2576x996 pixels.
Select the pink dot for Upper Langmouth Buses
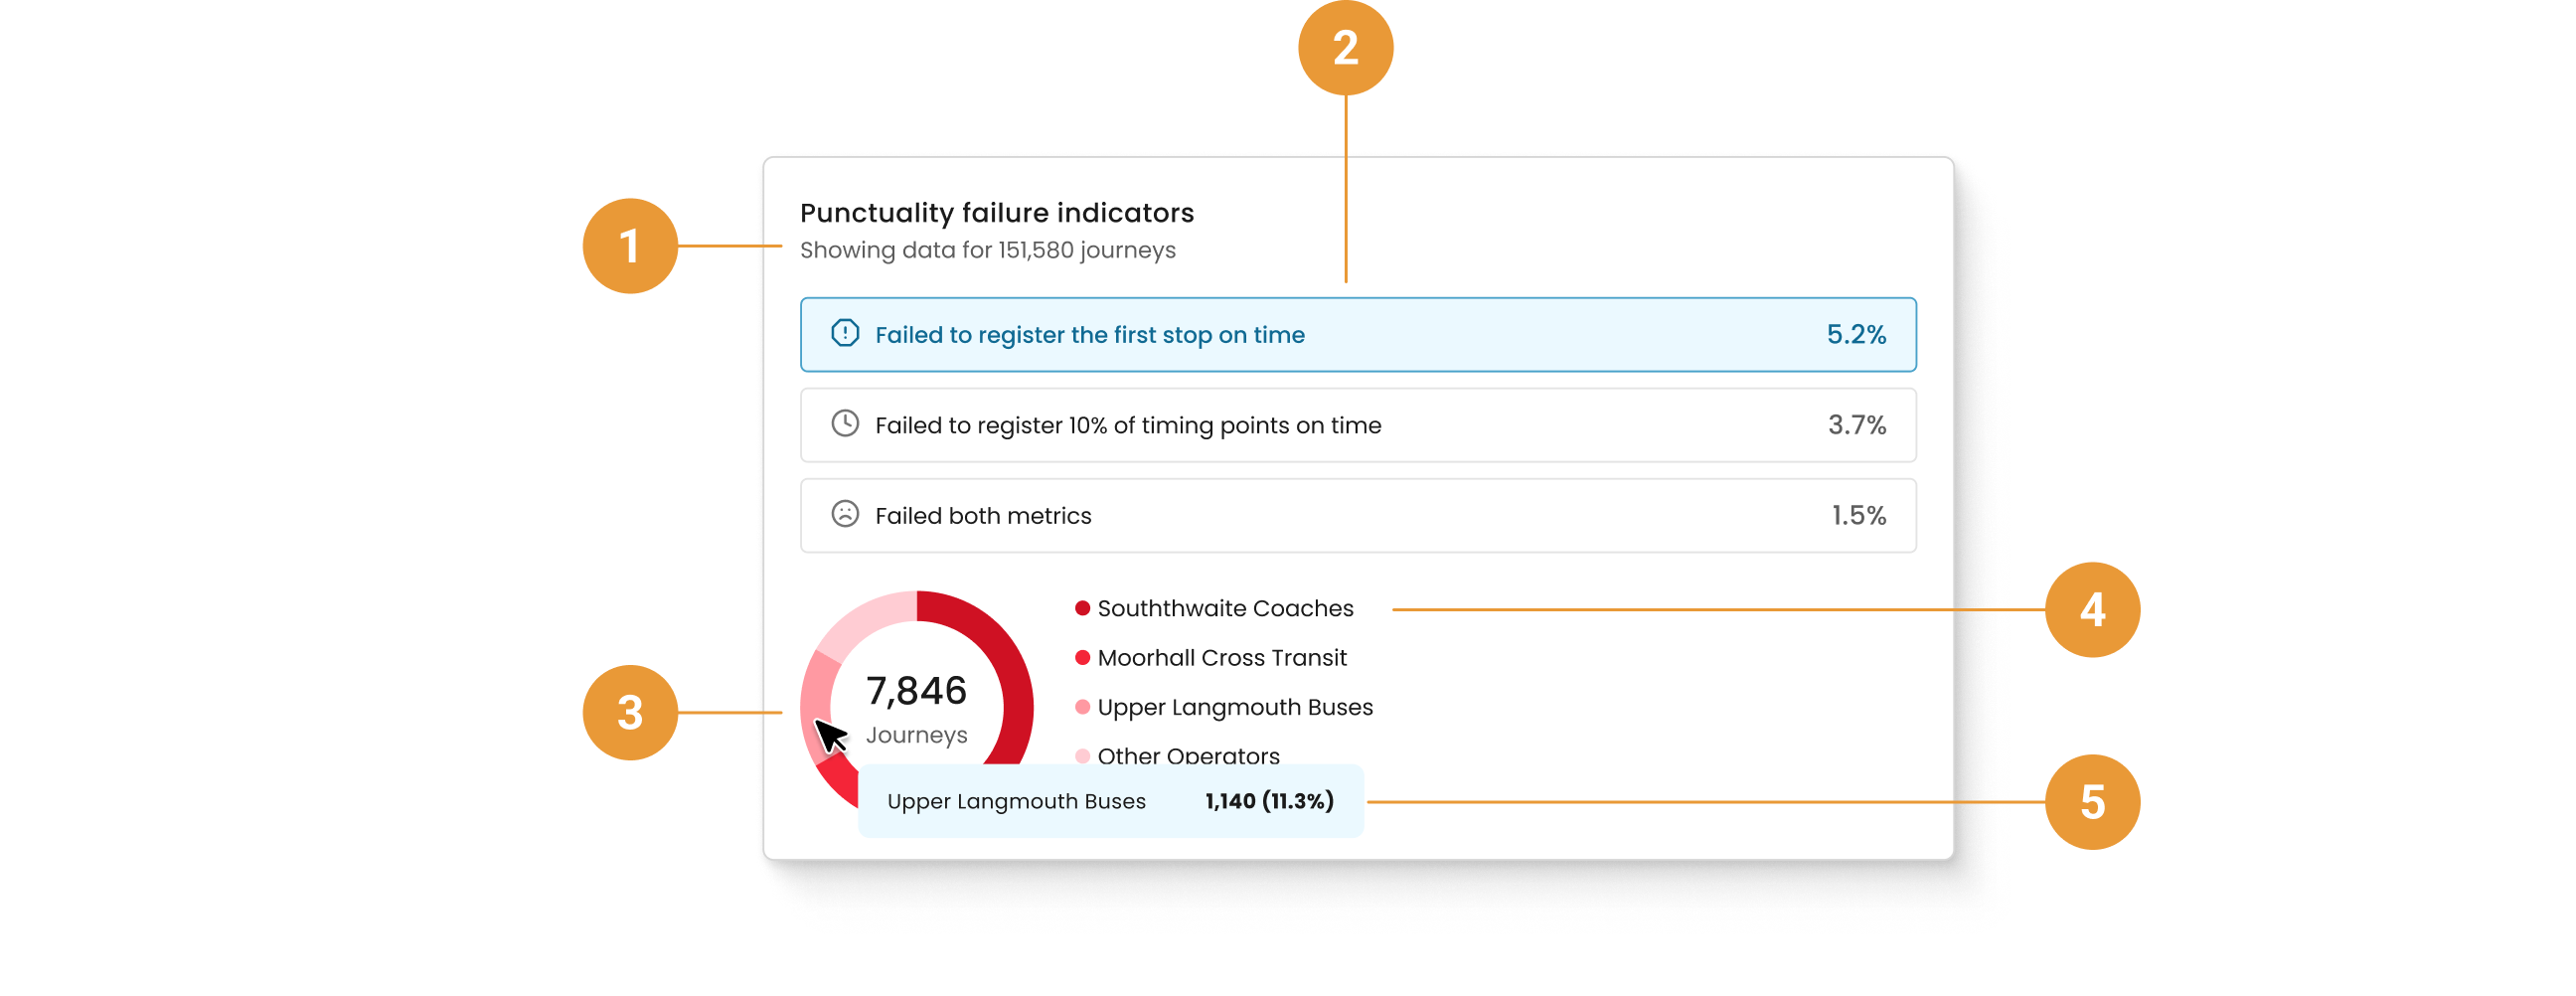1082,707
